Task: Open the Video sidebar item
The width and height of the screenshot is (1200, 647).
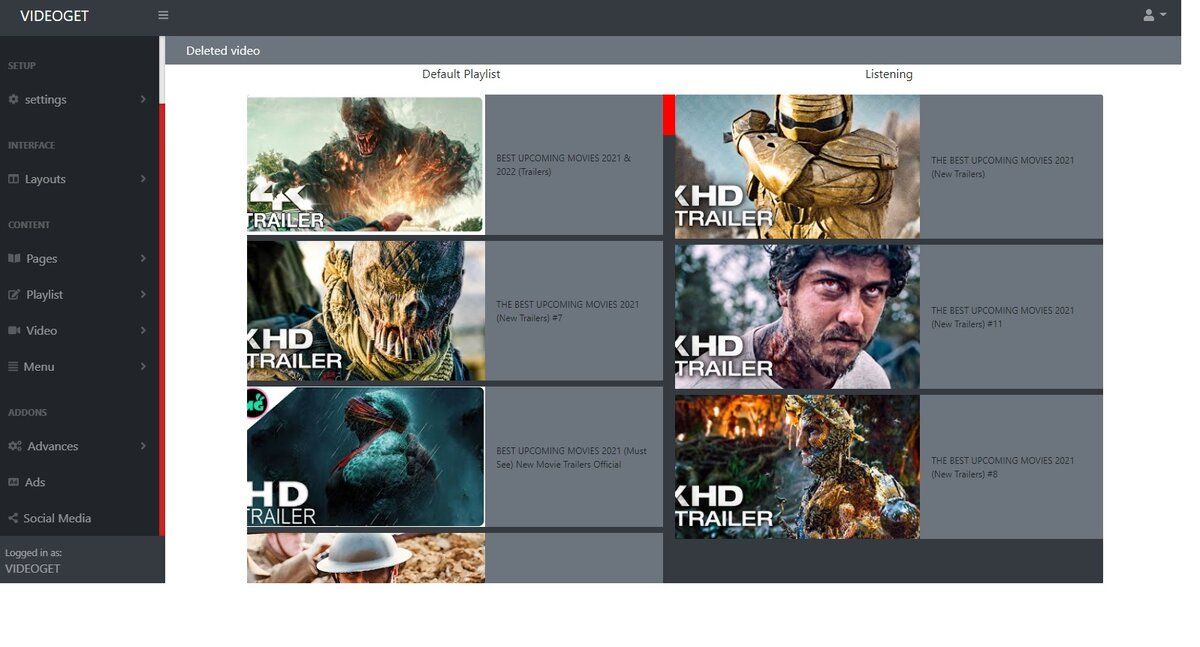Action: (x=80, y=330)
